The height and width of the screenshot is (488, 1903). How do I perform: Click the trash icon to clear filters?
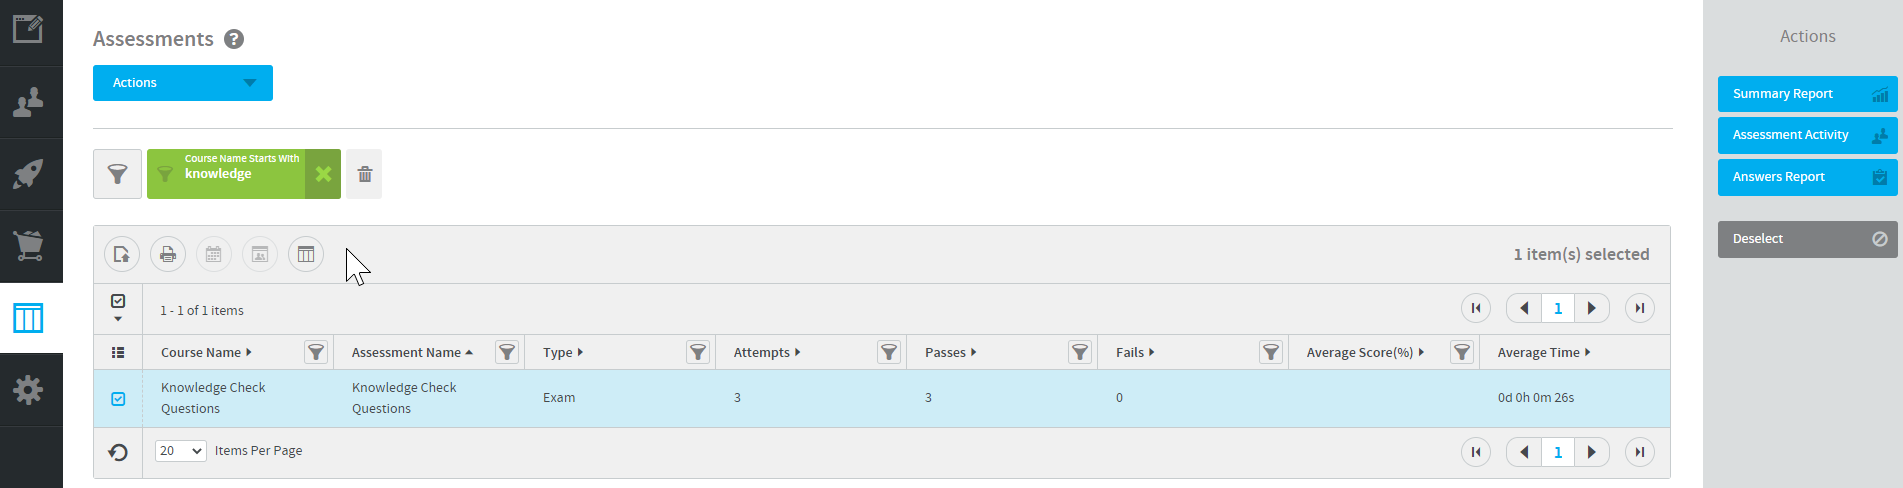click(x=365, y=174)
